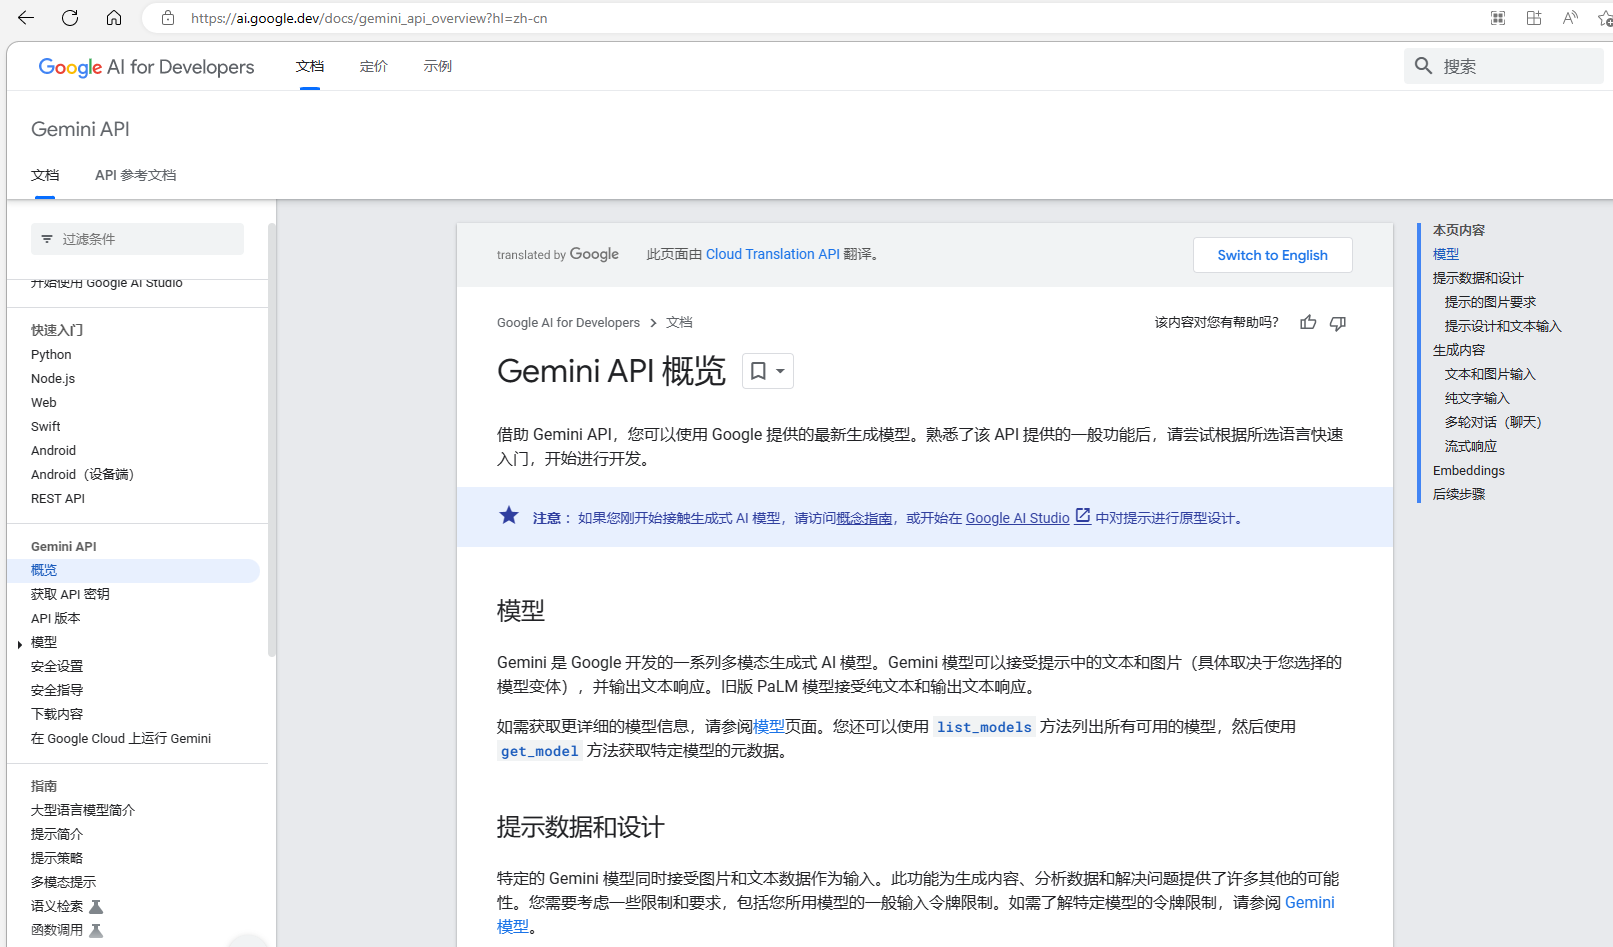The width and height of the screenshot is (1613, 947).
Task: Select 概览 in the sidebar
Action: [x=133, y=570]
